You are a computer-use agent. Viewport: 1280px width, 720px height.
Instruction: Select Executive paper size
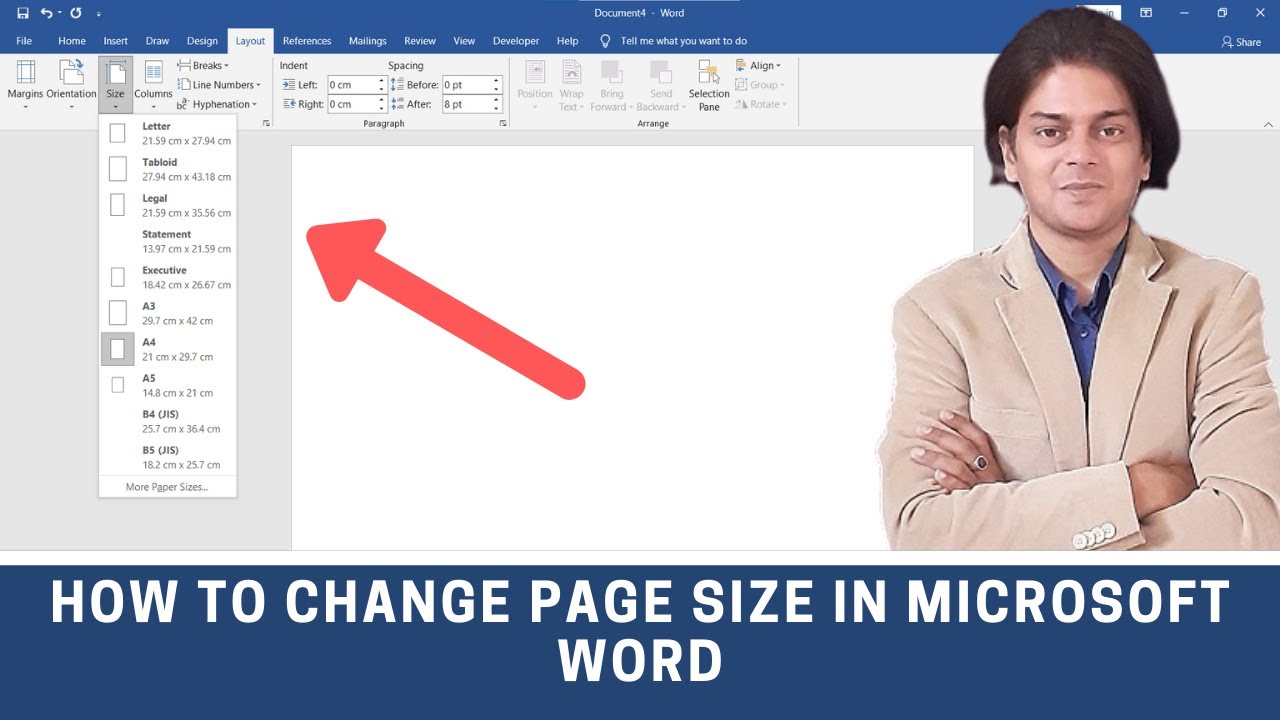tap(168, 277)
